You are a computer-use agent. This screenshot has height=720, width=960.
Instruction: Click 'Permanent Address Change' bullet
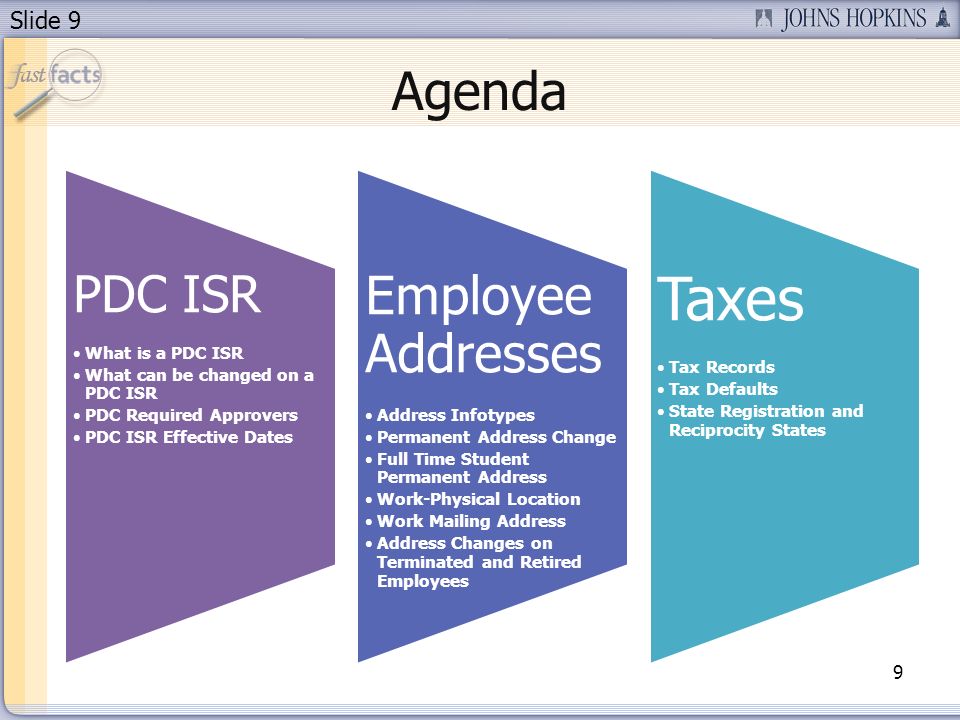[x=497, y=437]
